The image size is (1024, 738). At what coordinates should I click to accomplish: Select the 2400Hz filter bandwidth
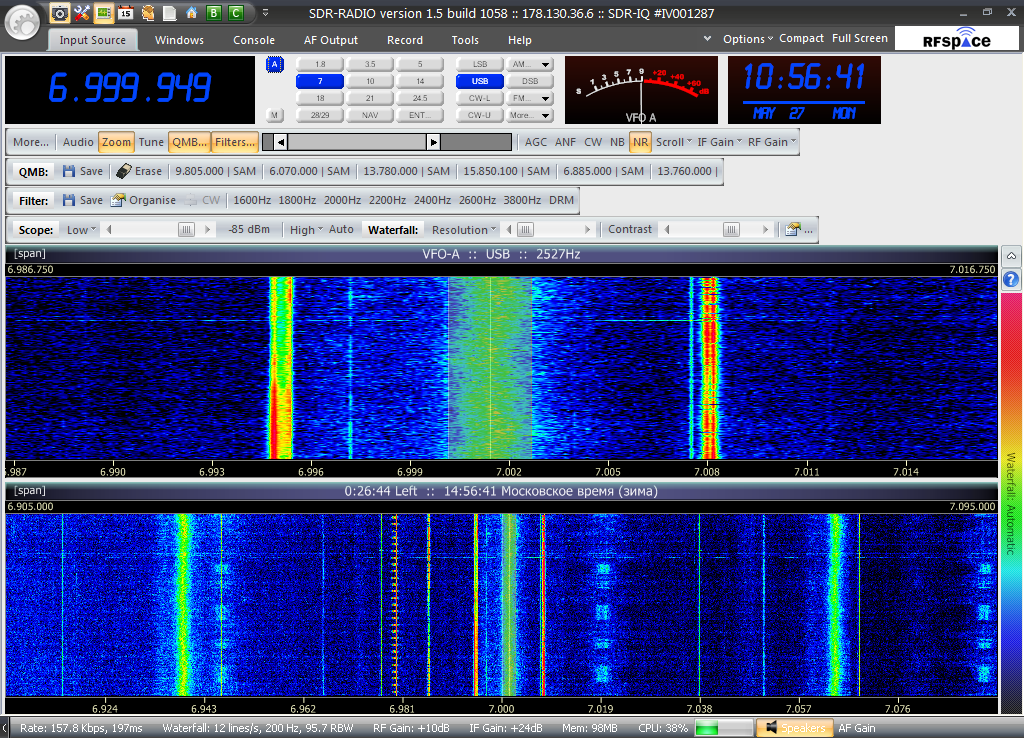tap(432, 200)
